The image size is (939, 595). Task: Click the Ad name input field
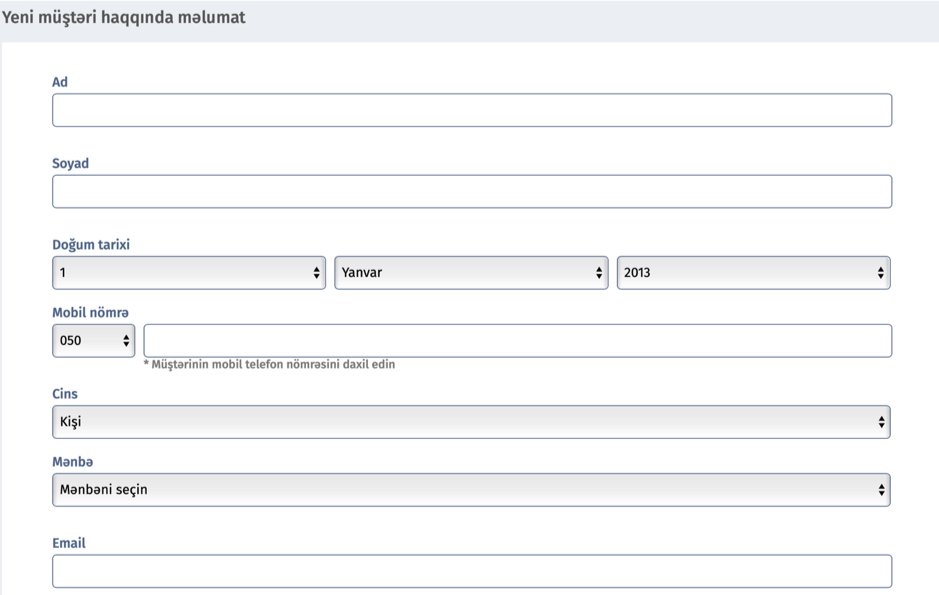[472, 110]
